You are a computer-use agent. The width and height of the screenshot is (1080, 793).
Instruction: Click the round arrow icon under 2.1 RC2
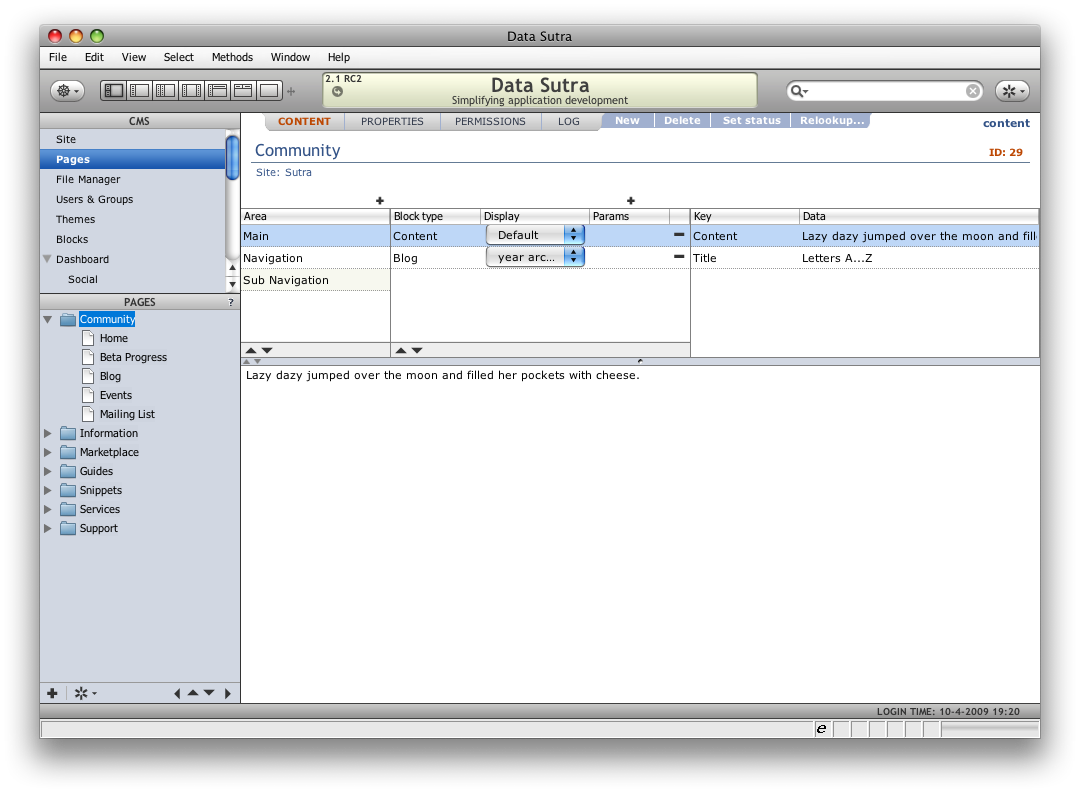(337, 91)
